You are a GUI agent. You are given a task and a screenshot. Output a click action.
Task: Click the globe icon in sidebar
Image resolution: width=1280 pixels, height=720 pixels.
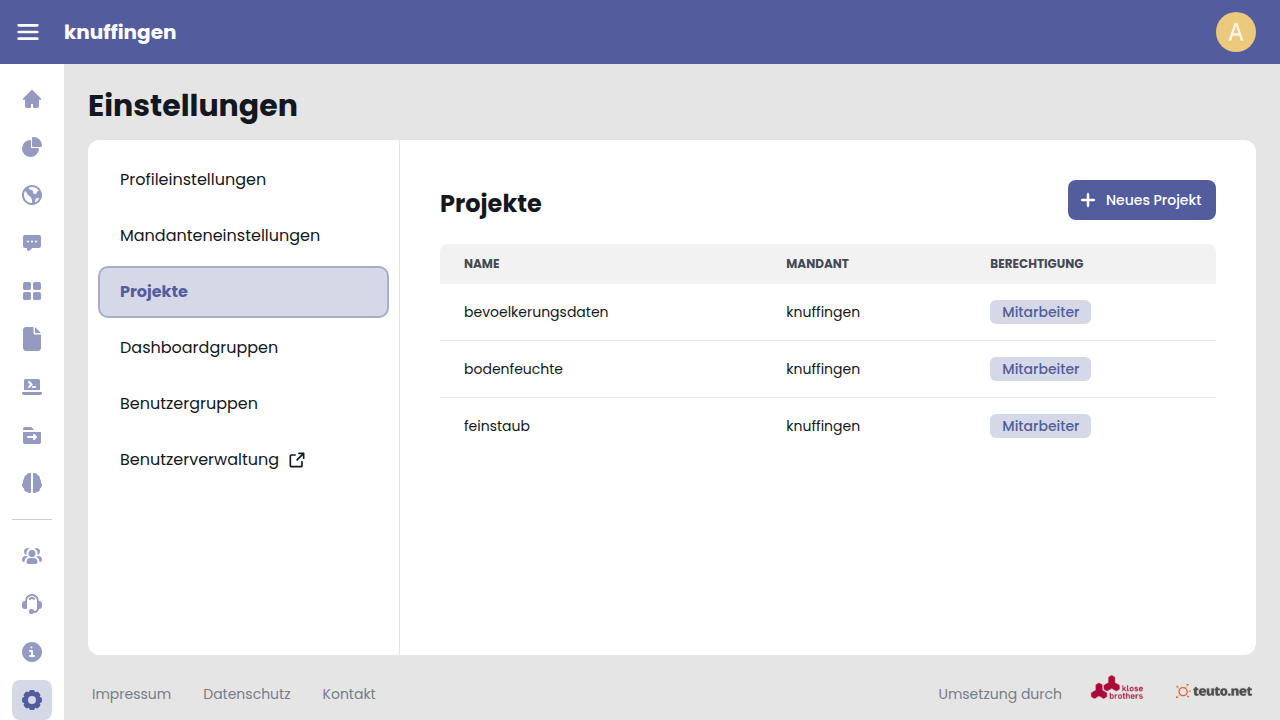(32, 195)
